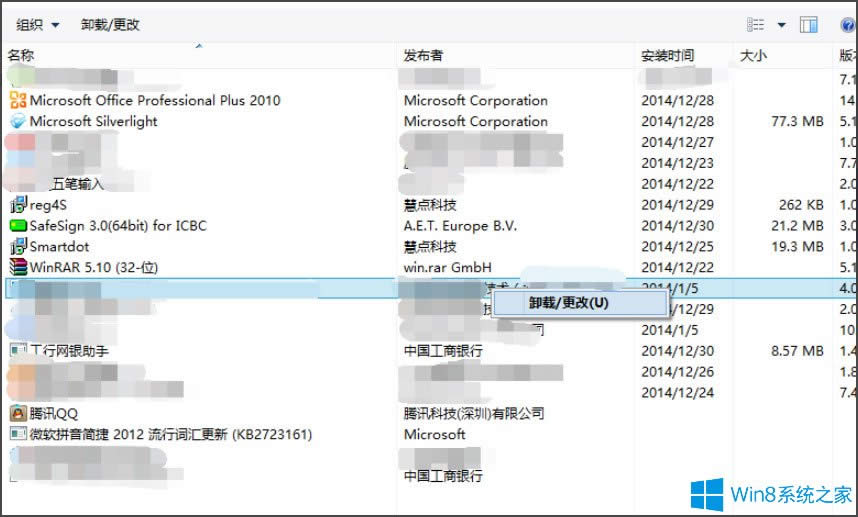Click the 19.3 MB size value
The width and height of the screenshot is (858, 517).
(x=797, y=246)
